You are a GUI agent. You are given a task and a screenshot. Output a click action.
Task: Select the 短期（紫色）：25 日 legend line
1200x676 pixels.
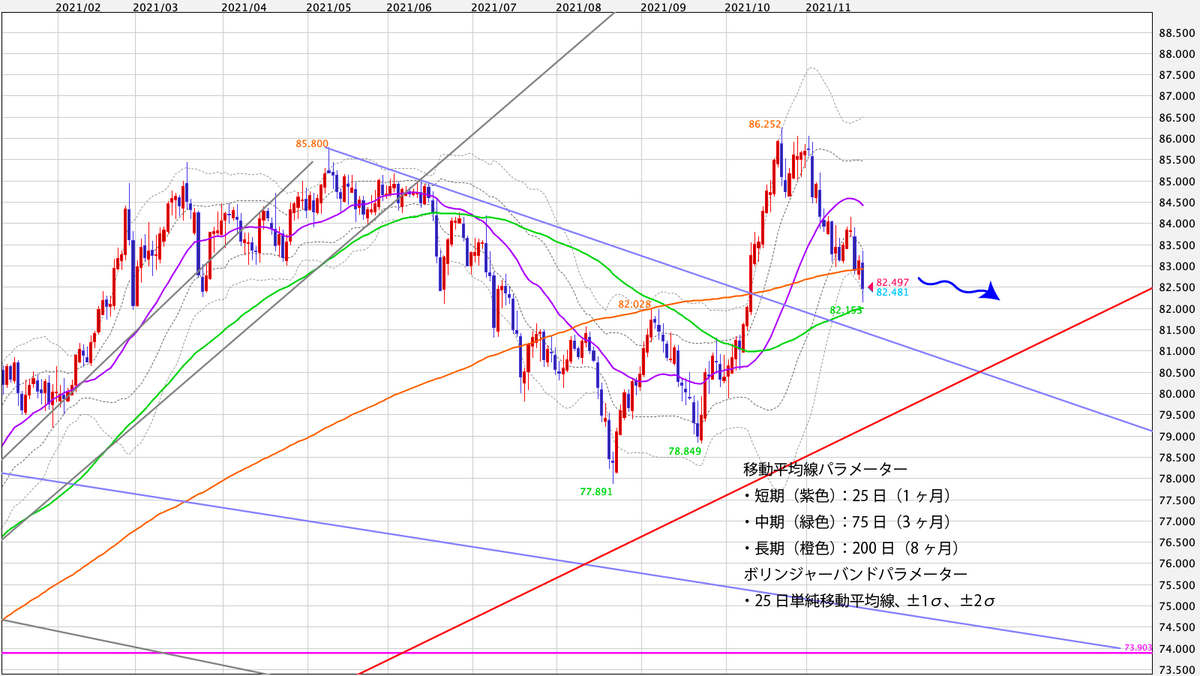click(x=846, y=495)
